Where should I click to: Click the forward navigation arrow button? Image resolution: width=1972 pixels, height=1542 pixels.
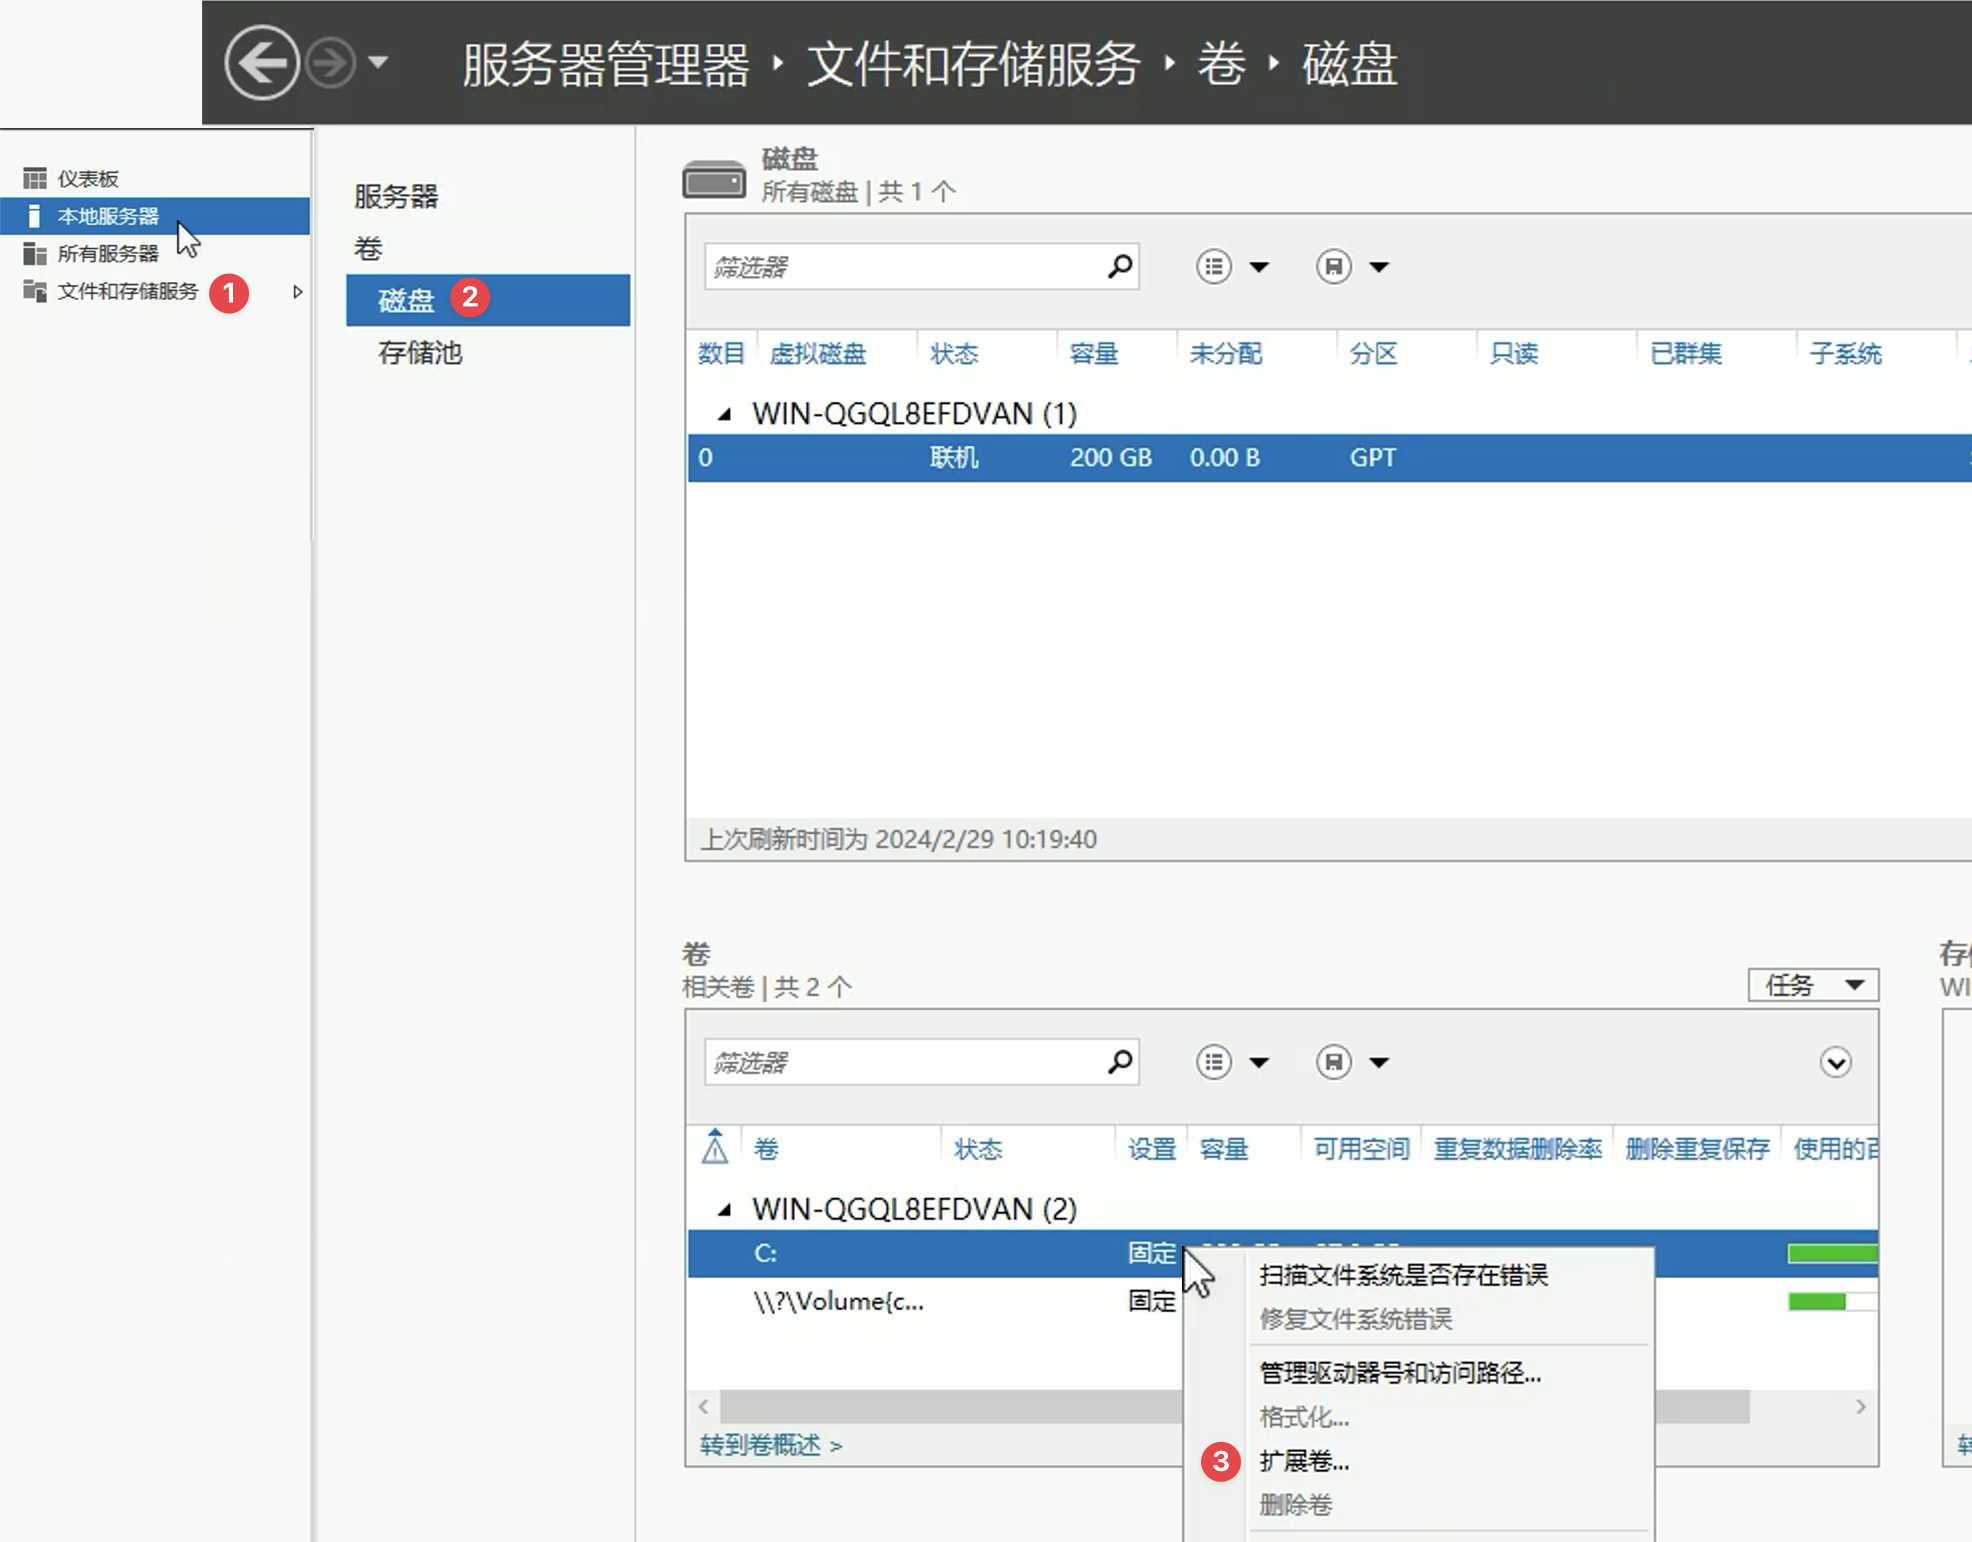click(330, 63)
